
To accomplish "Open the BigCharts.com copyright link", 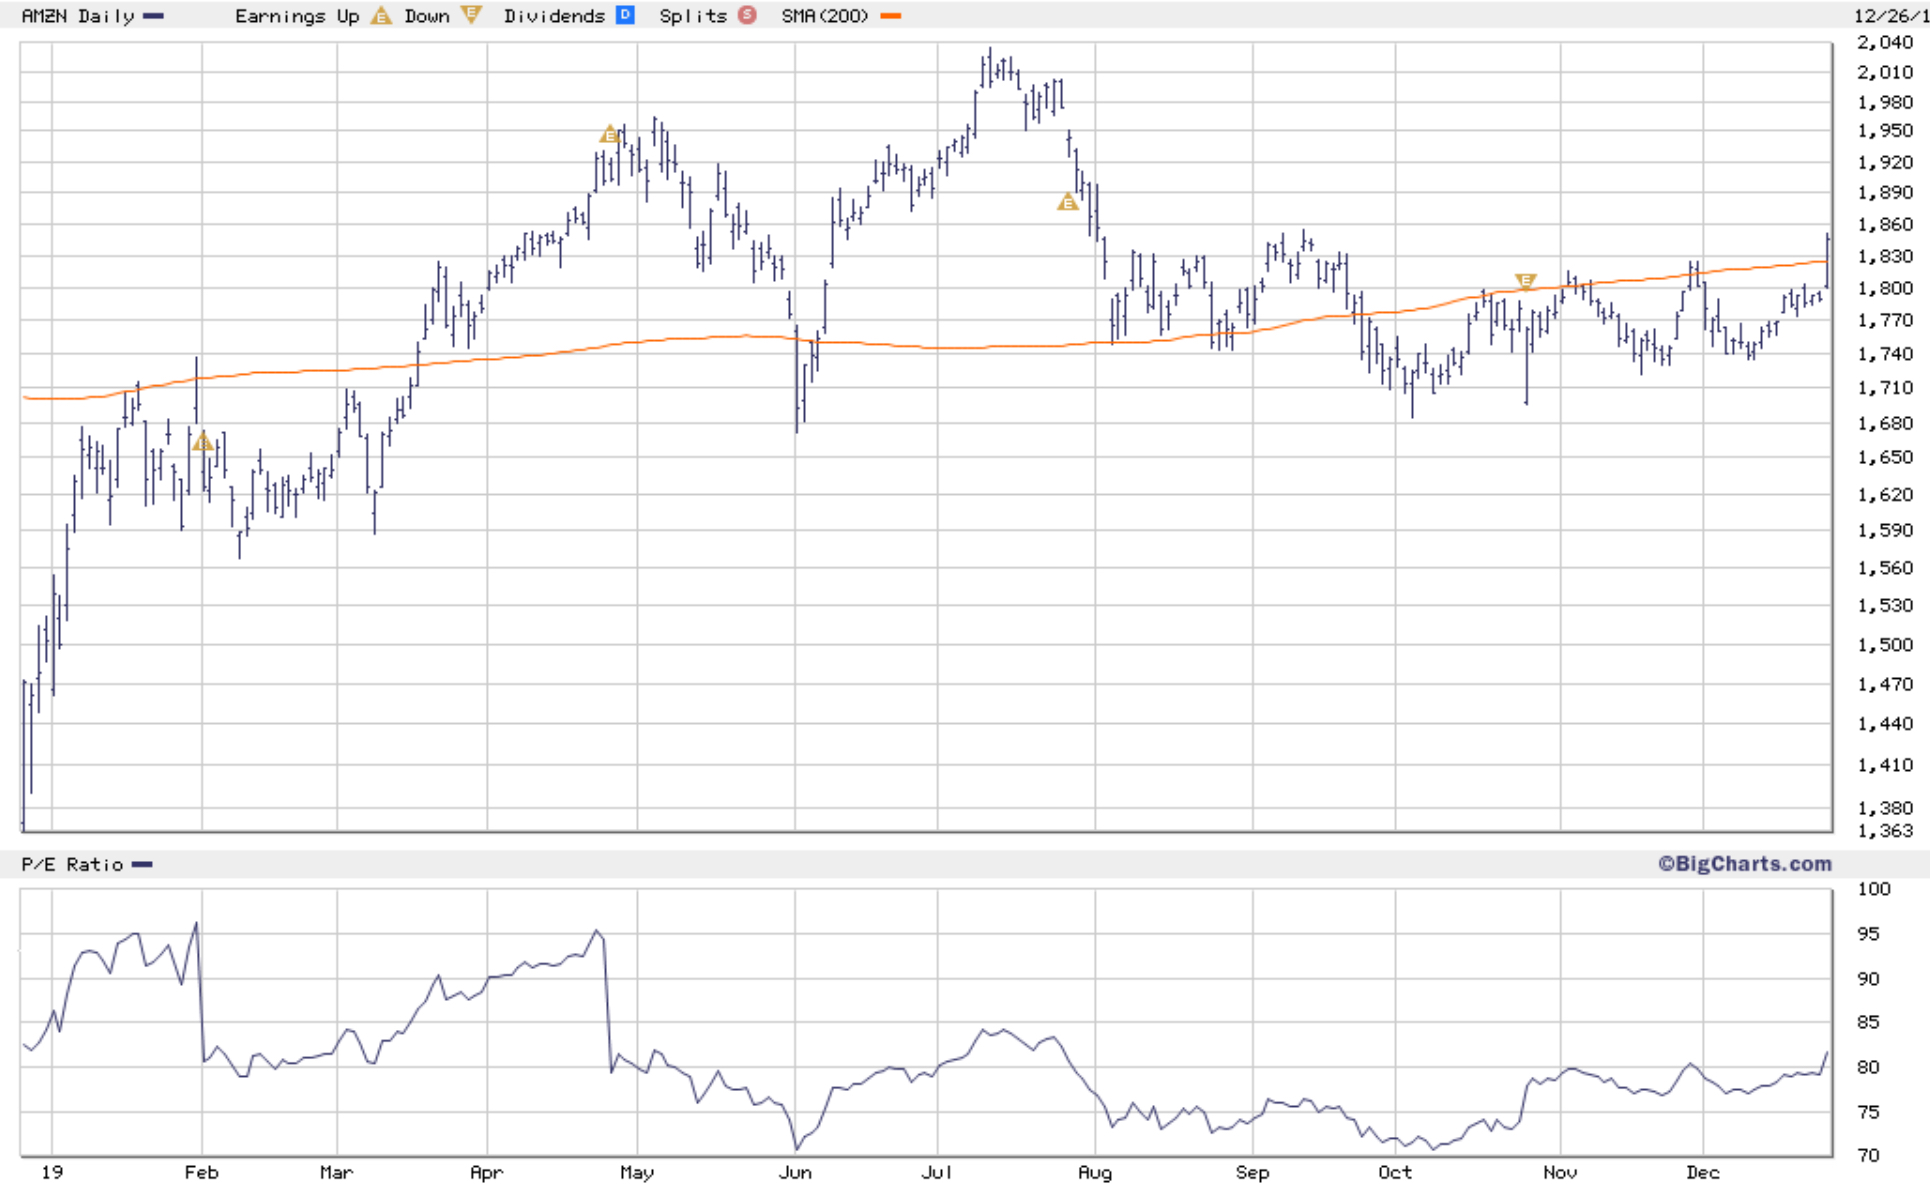I will tap(1744, 864).
